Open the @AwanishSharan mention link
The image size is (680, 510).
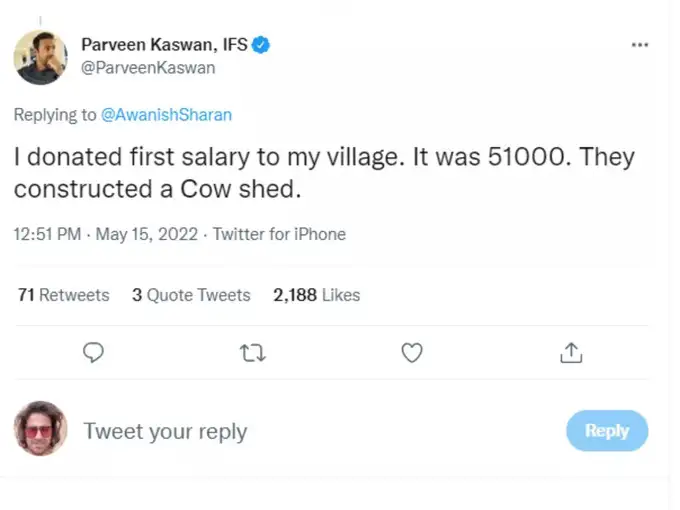tap(166, 114)
